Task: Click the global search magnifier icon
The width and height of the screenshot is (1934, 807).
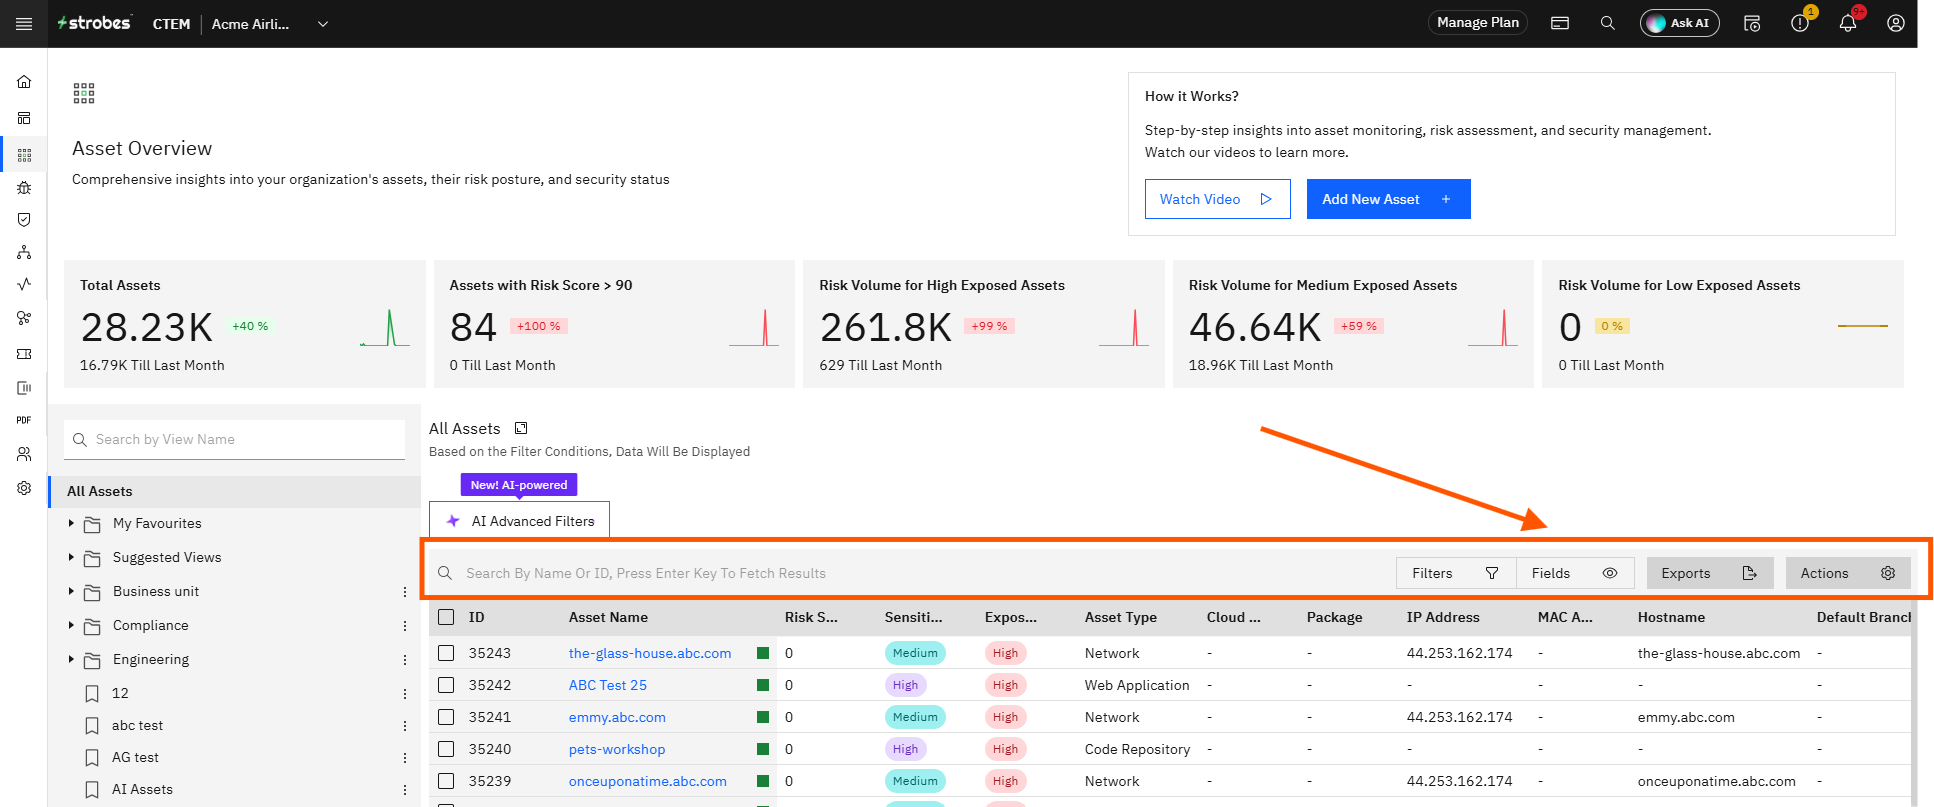Action: [x=1608, y=23]
